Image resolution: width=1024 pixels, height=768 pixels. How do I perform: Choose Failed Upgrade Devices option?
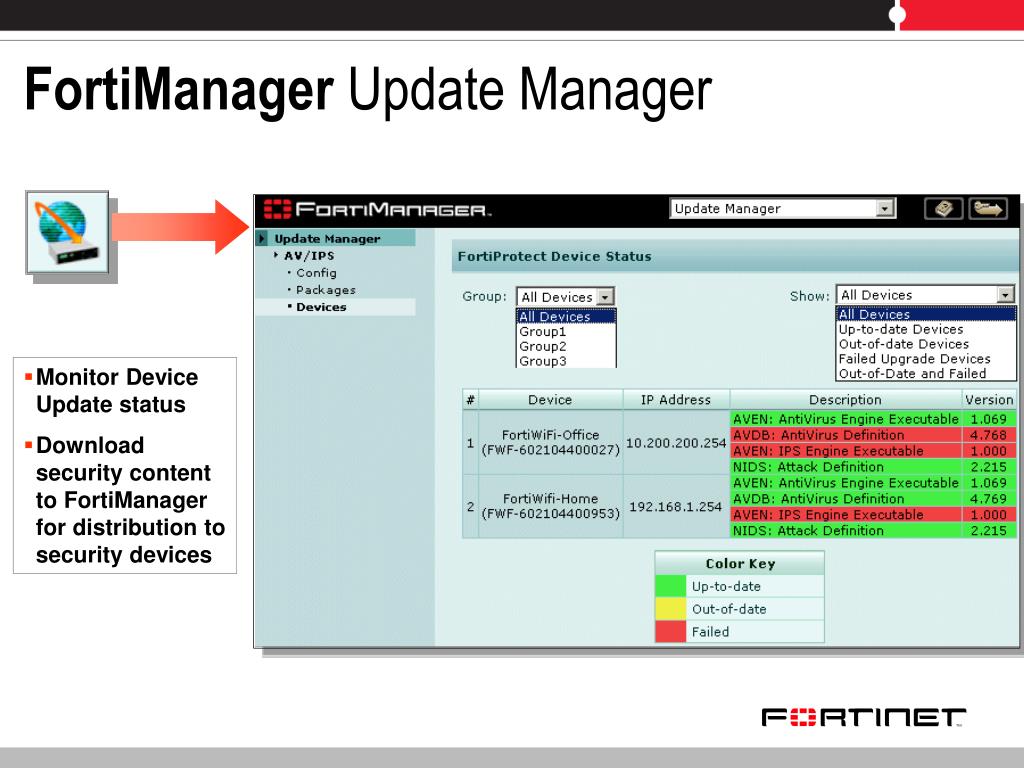926,359
